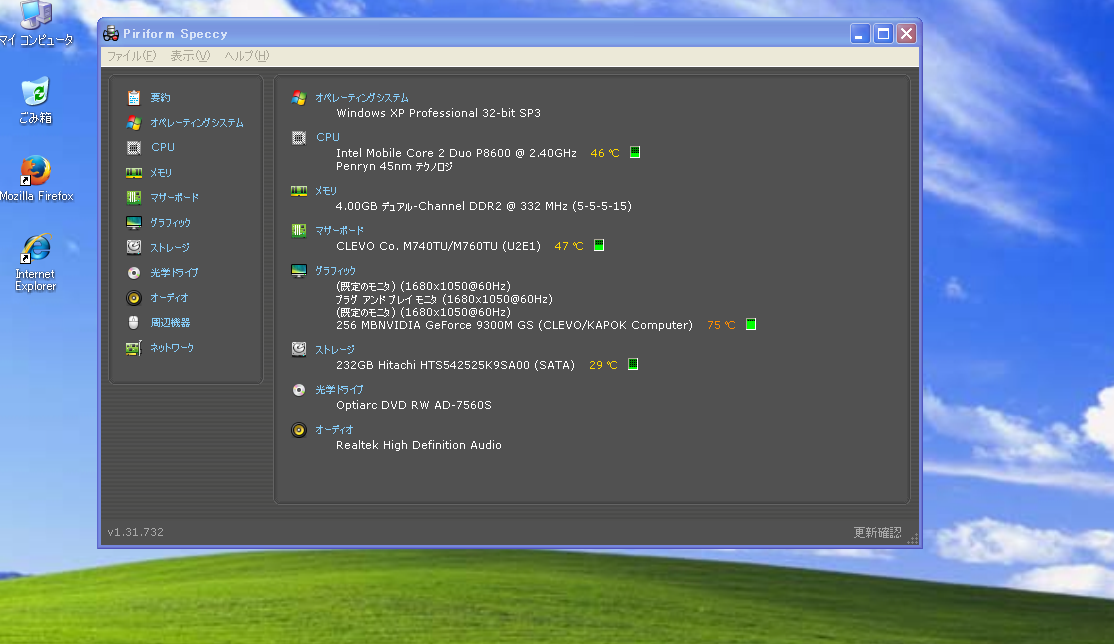
Task: Click the 周辺機器 mouse icon in sidebar
Action: 134,323
